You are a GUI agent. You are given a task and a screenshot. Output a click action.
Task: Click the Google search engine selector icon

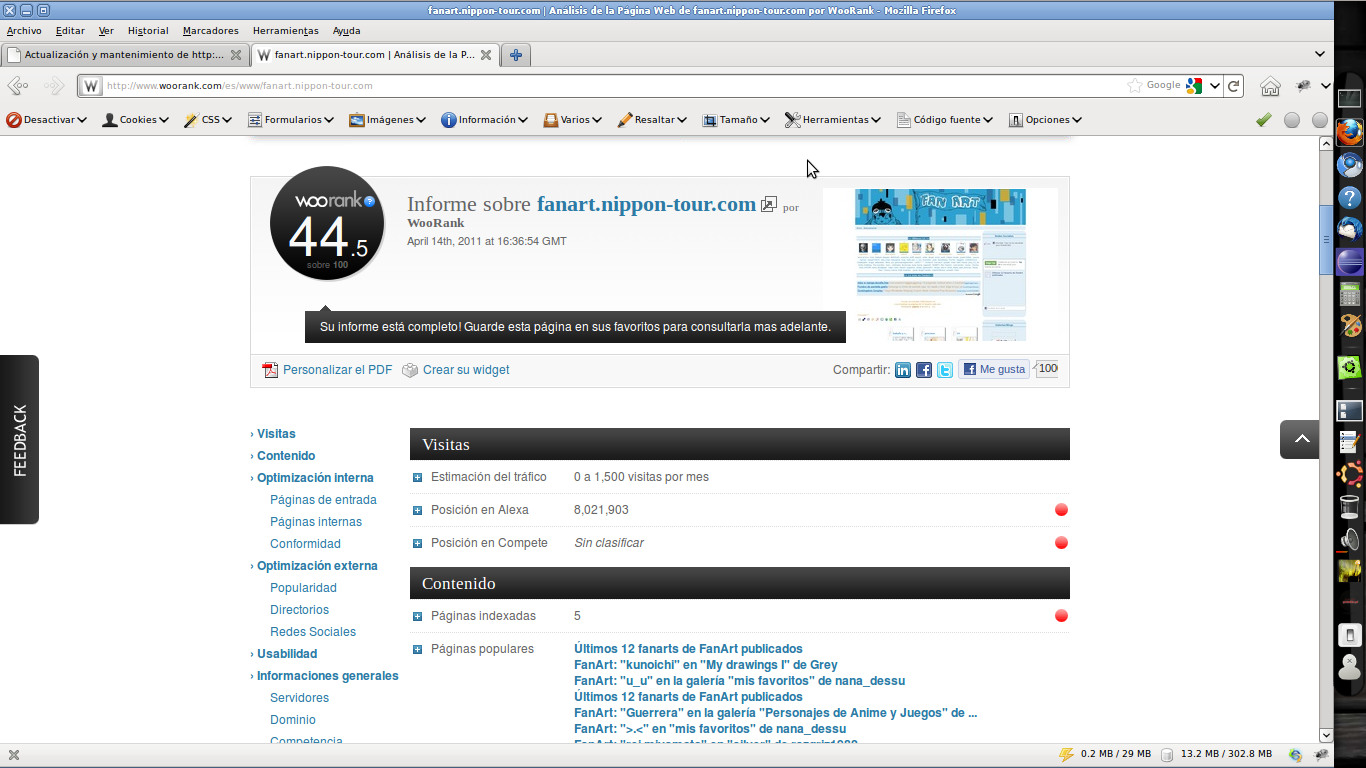1193,86
